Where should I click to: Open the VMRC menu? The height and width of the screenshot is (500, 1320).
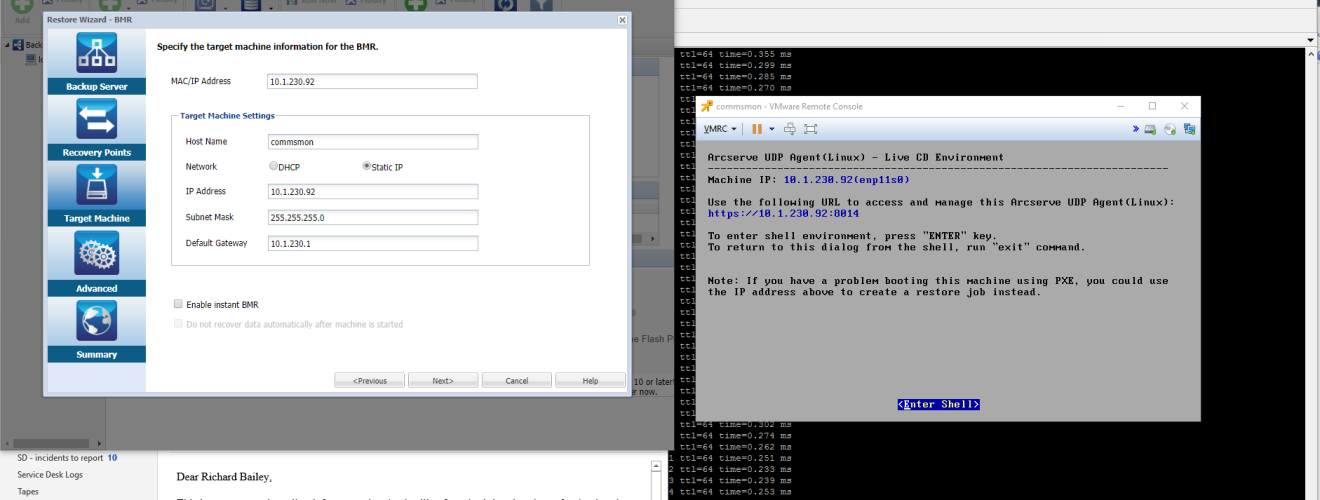pyautogui.click(x=720, y=129)
